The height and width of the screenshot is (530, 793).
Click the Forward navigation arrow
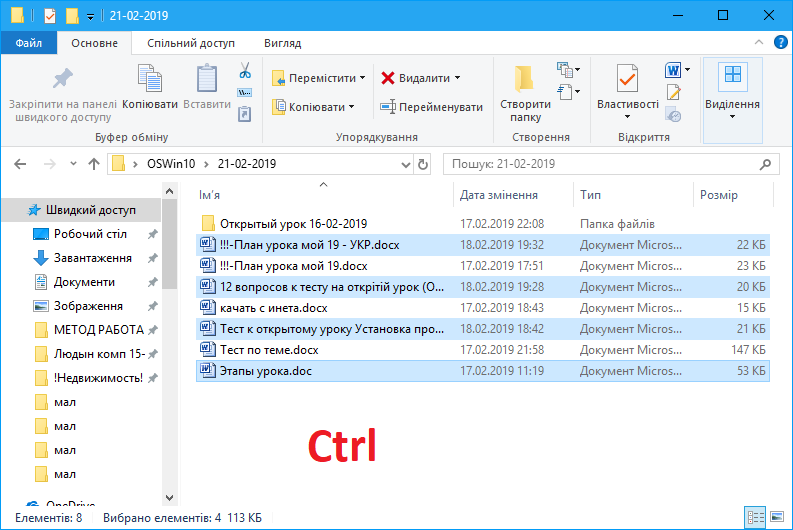tap(50, 164)
